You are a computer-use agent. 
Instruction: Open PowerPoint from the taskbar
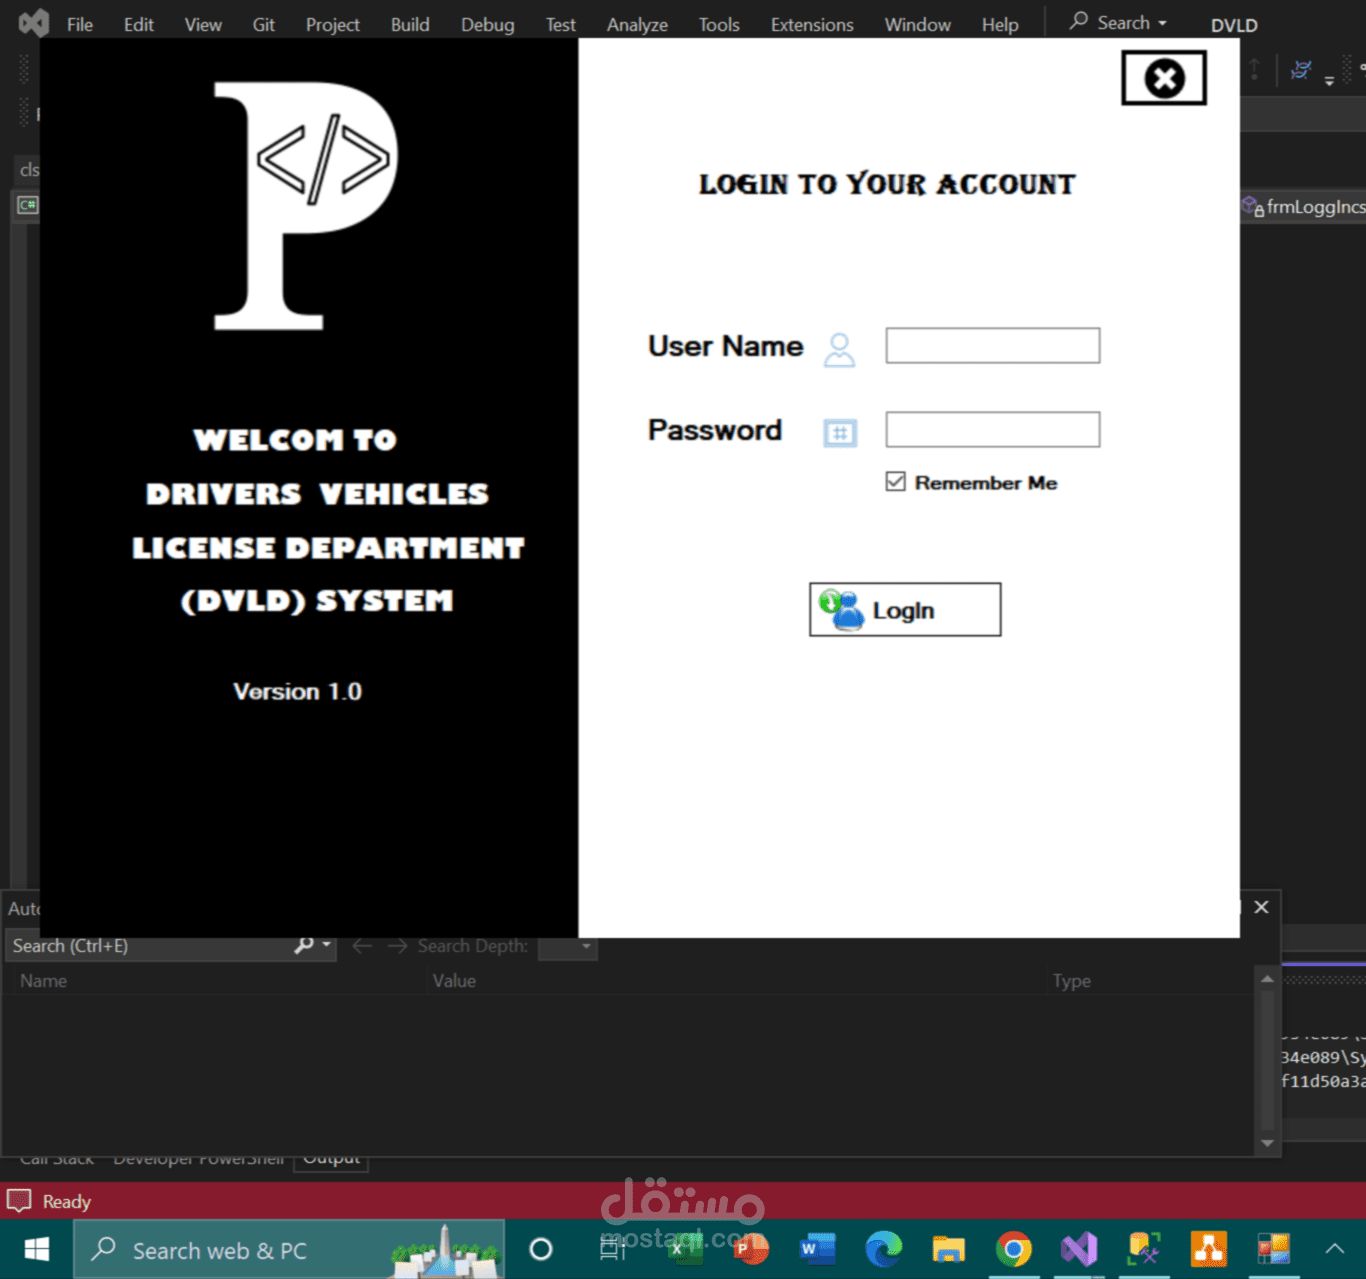(750, 1249)
